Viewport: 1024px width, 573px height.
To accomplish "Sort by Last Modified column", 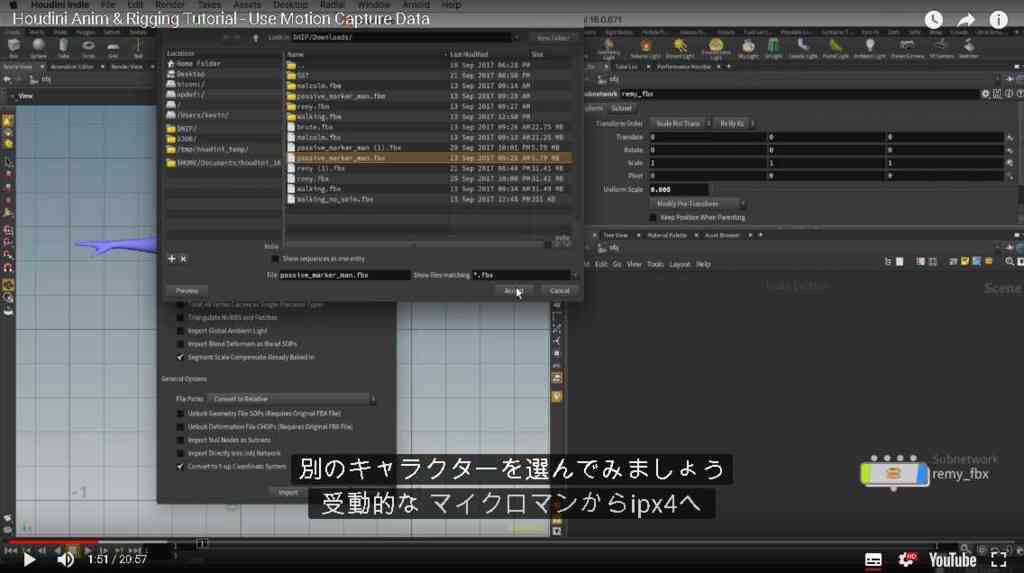I will [x=469, y=55].
